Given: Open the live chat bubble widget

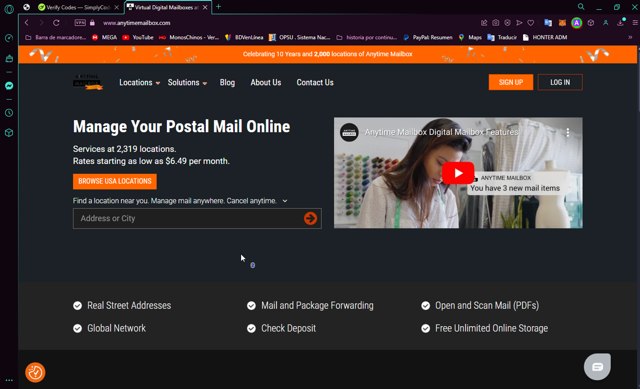Looking at the screenshot, I should click(598, 367).
